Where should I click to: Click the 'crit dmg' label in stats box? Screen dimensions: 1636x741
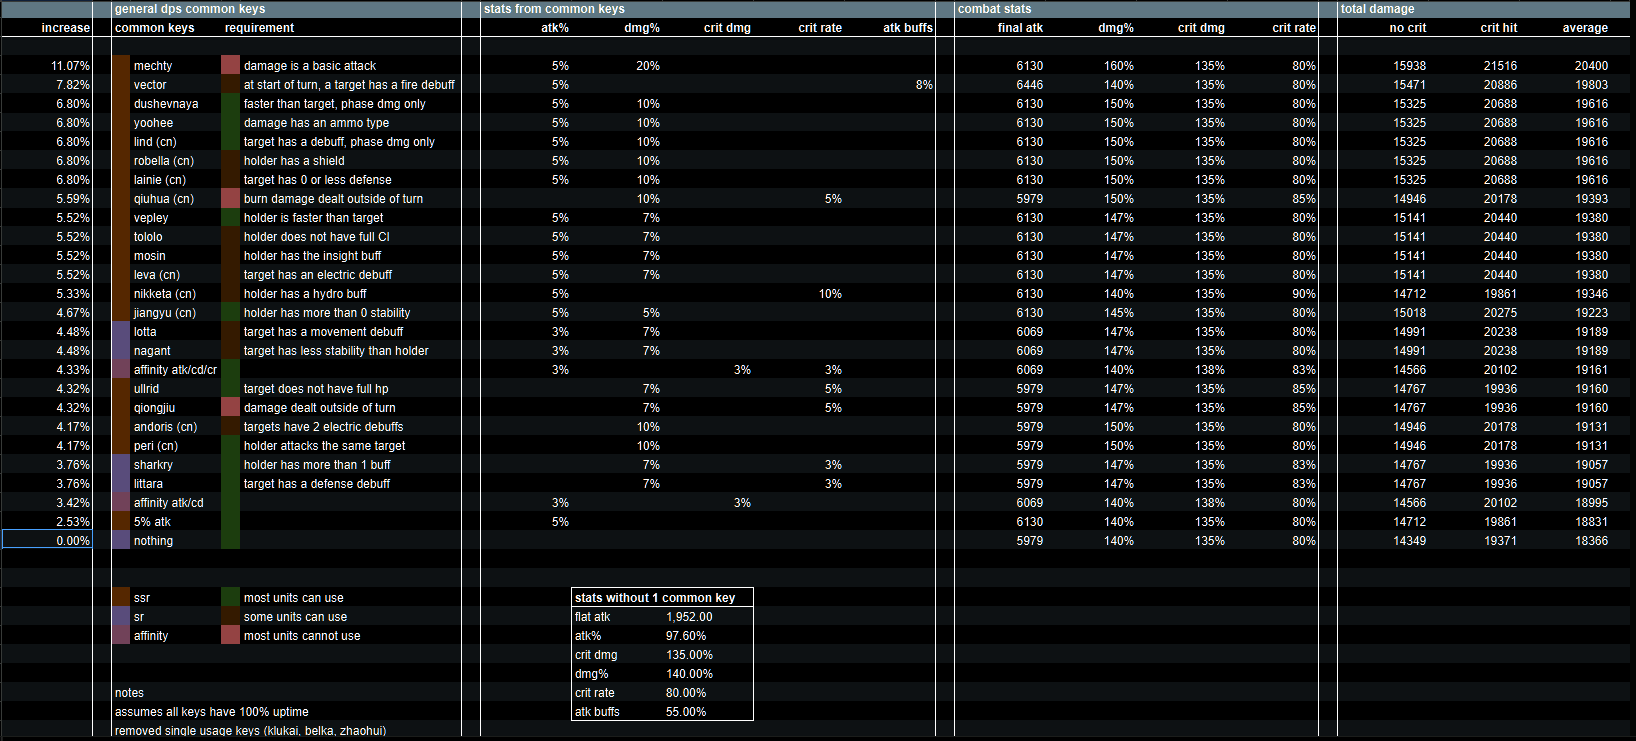(x=596, y=655)
